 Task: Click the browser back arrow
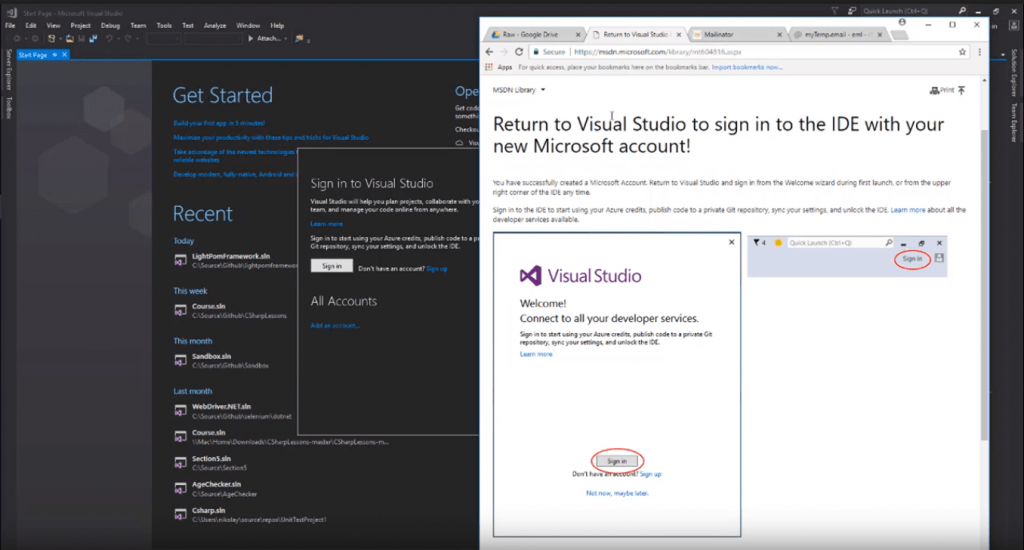tap(489, 52)
